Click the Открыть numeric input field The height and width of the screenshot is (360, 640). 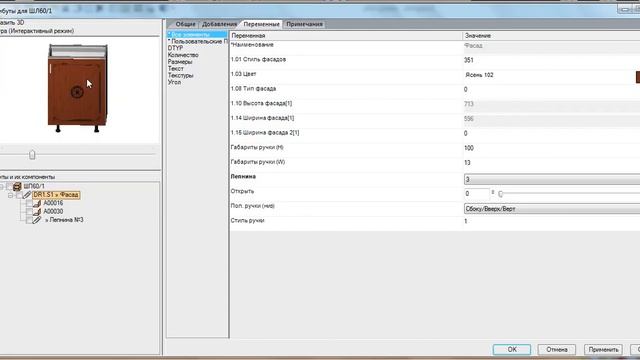476,193
